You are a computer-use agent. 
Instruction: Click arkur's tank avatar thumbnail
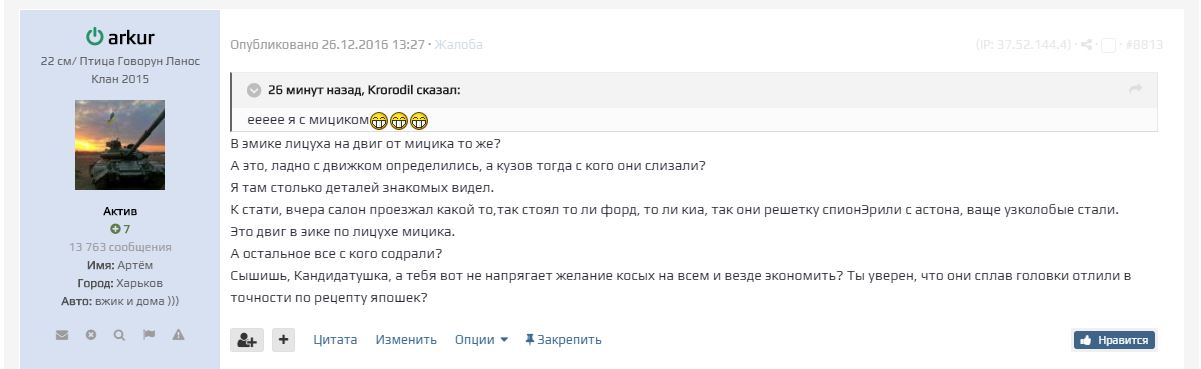coord(120,145)
